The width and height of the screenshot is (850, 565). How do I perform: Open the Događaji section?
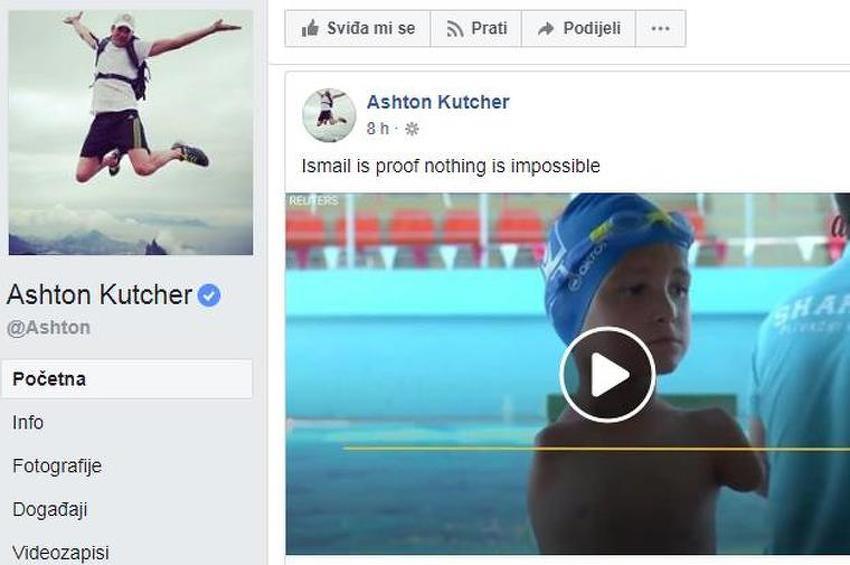pos(50,510)
